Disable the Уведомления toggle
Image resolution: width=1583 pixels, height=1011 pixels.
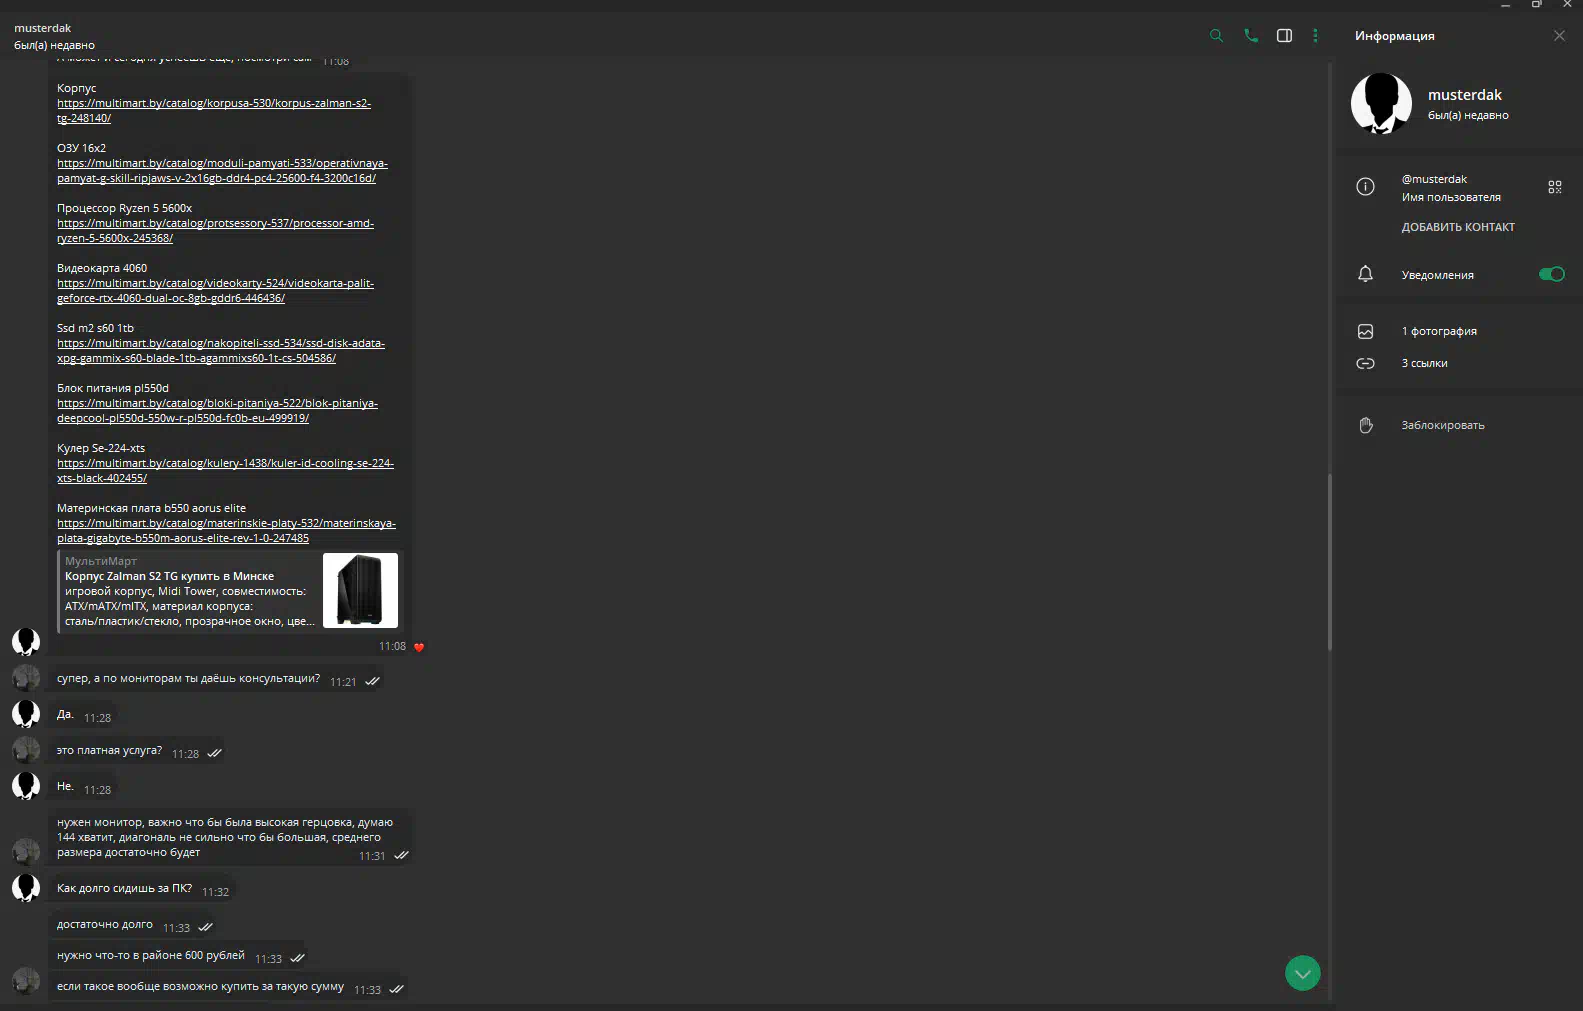(x=1551, y=274)
